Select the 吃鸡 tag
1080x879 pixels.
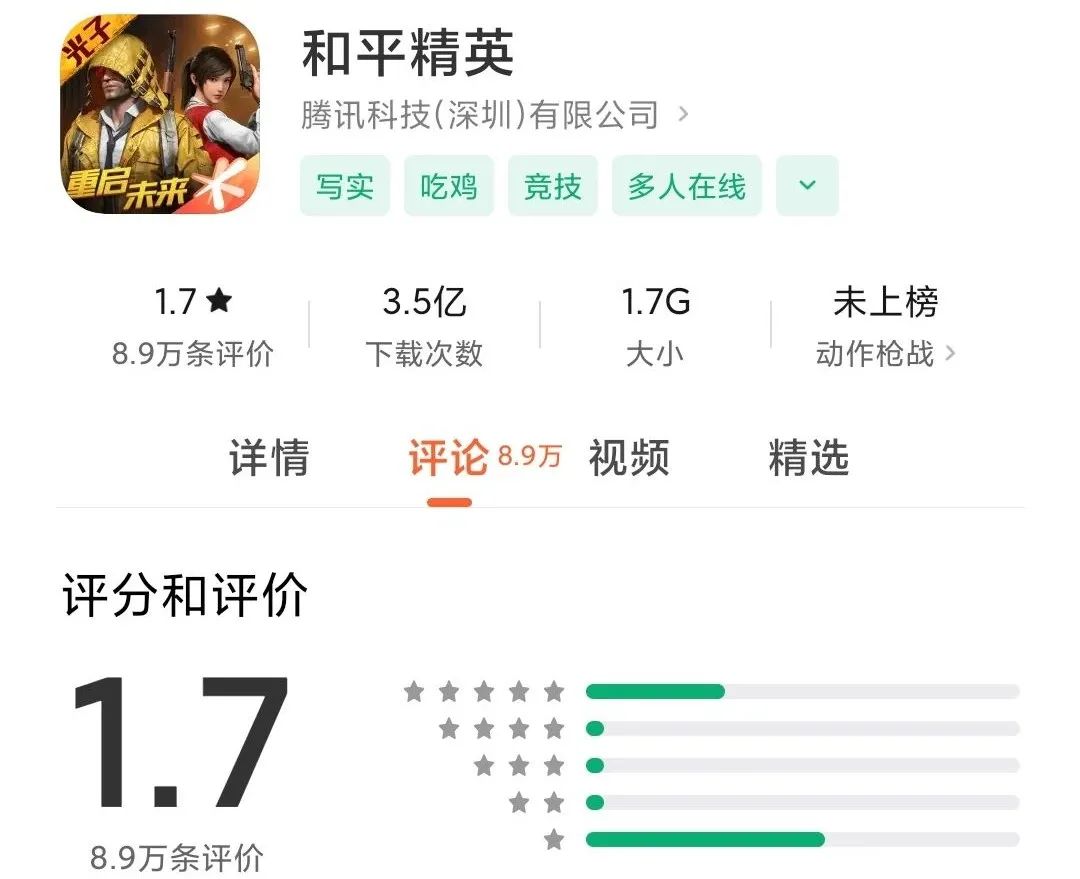tap(448, 185)
